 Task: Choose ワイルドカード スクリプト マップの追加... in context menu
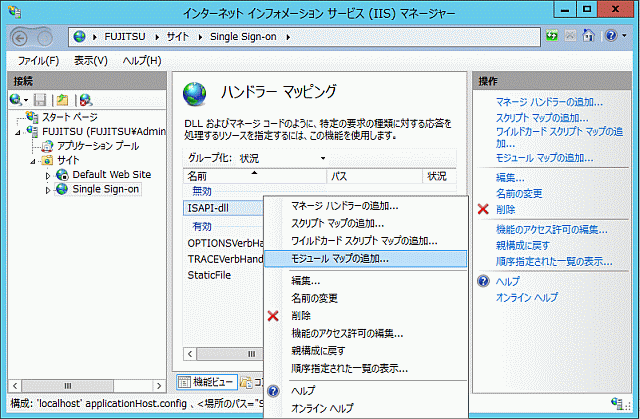[x=366, y=241]
